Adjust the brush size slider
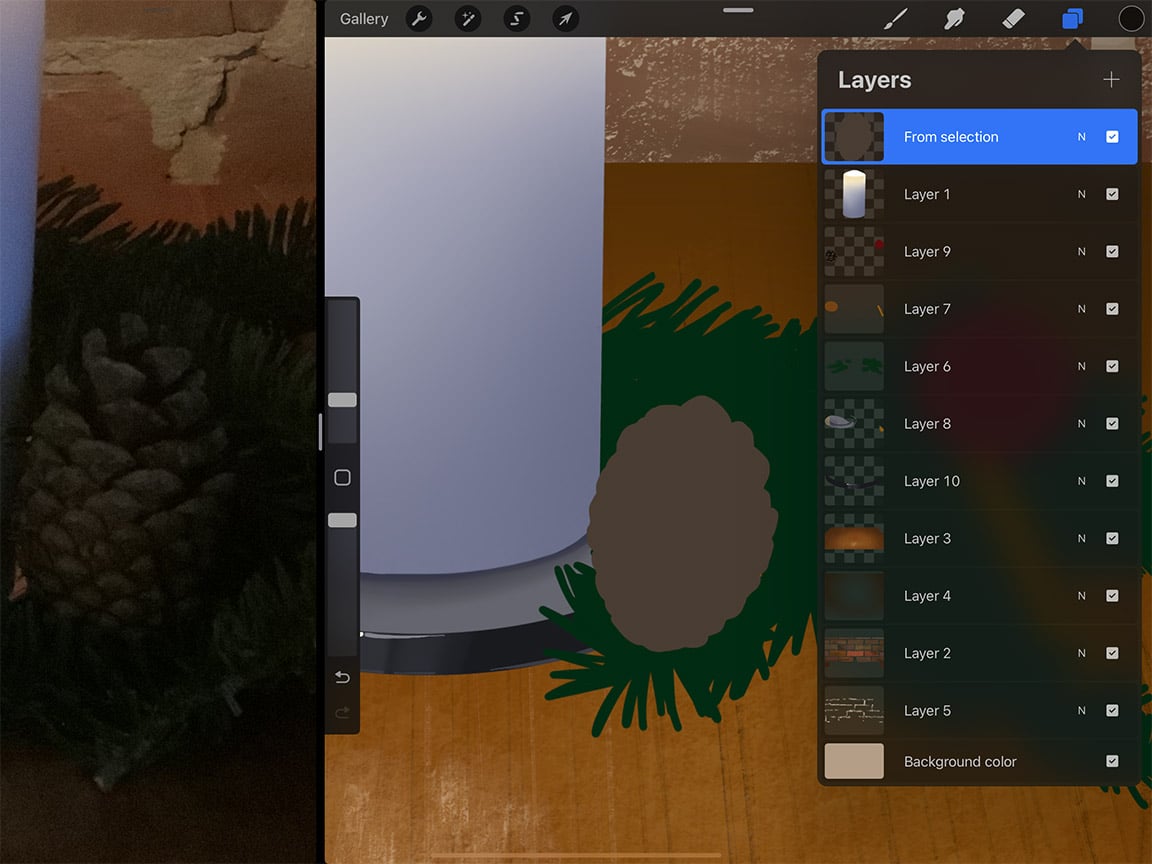 (x=342, y=399)
